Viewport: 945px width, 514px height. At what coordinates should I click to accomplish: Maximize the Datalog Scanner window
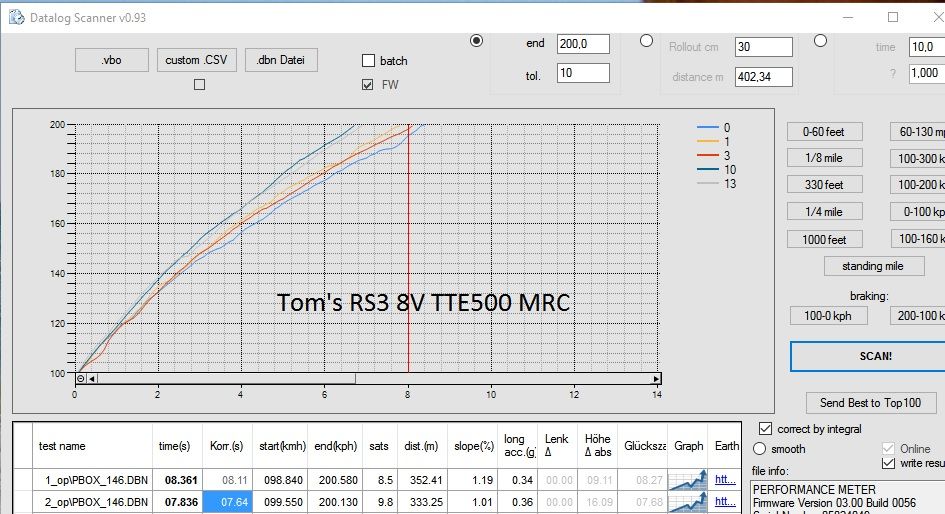893,17
